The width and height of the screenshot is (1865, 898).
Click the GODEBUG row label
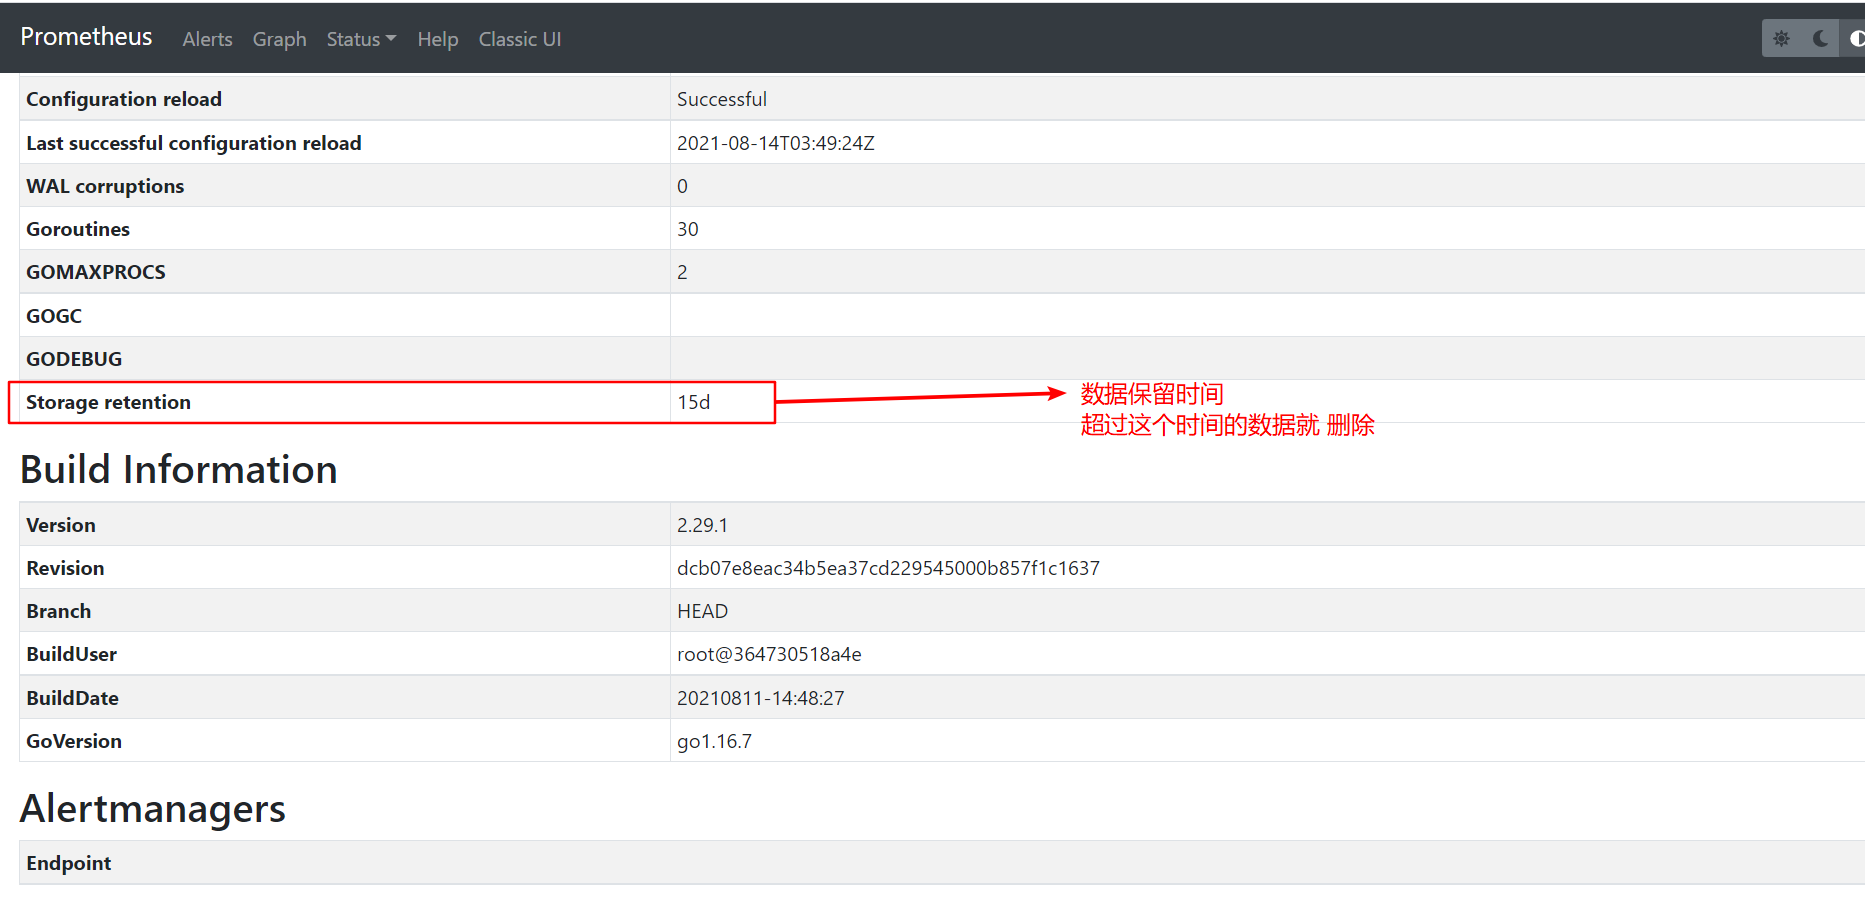pyautogui.click(x=74, y=359)
